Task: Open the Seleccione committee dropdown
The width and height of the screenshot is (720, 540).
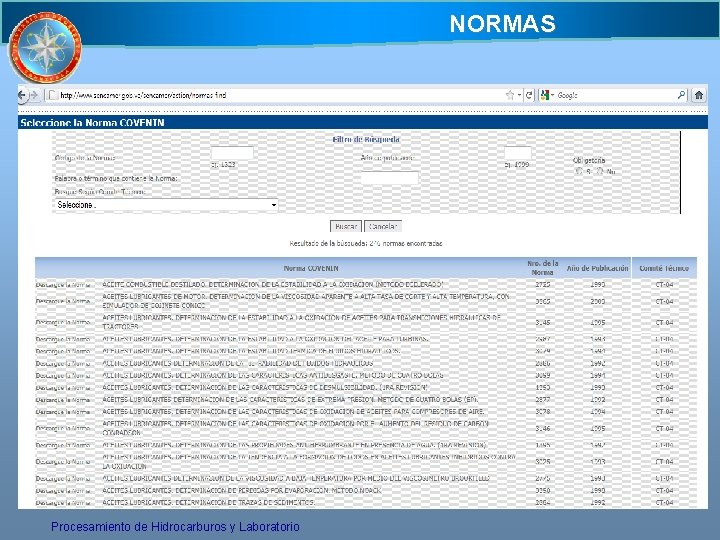Action: (x=166, y=205)
